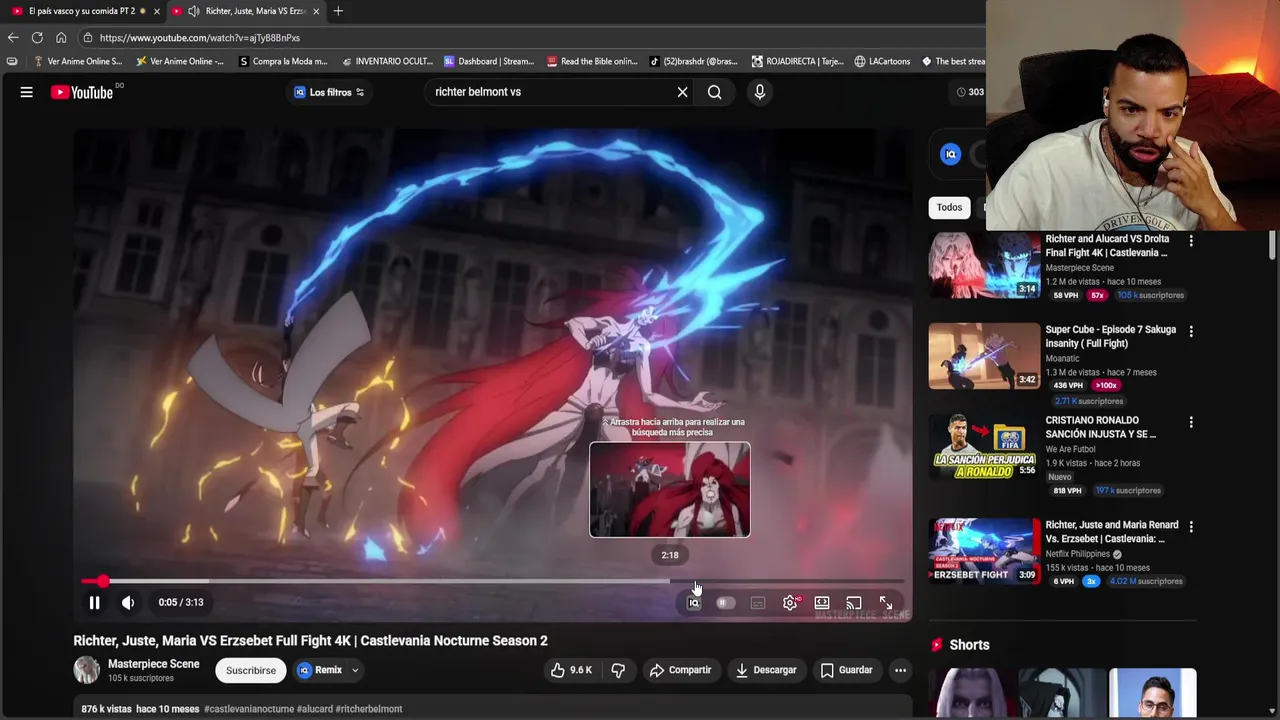The width and height of the screenshot is (1280, 720).
Task: Open the Compra la Moda bookmark
Action: [x=283, y=61]
